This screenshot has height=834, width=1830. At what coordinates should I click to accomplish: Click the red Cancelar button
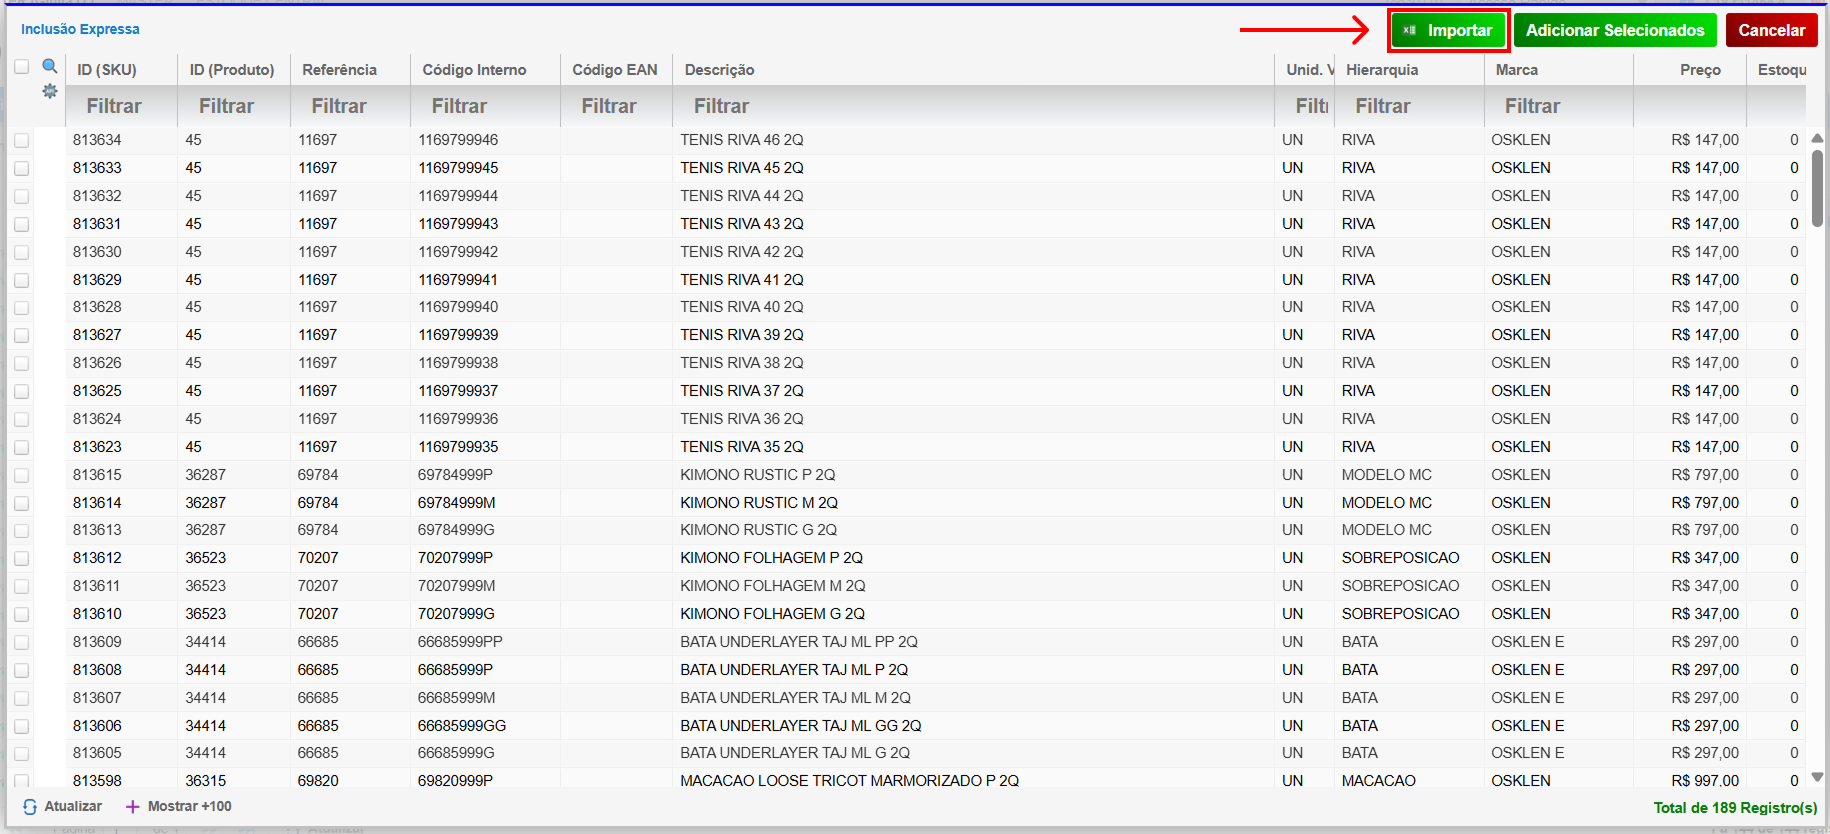pos(1771,31)
